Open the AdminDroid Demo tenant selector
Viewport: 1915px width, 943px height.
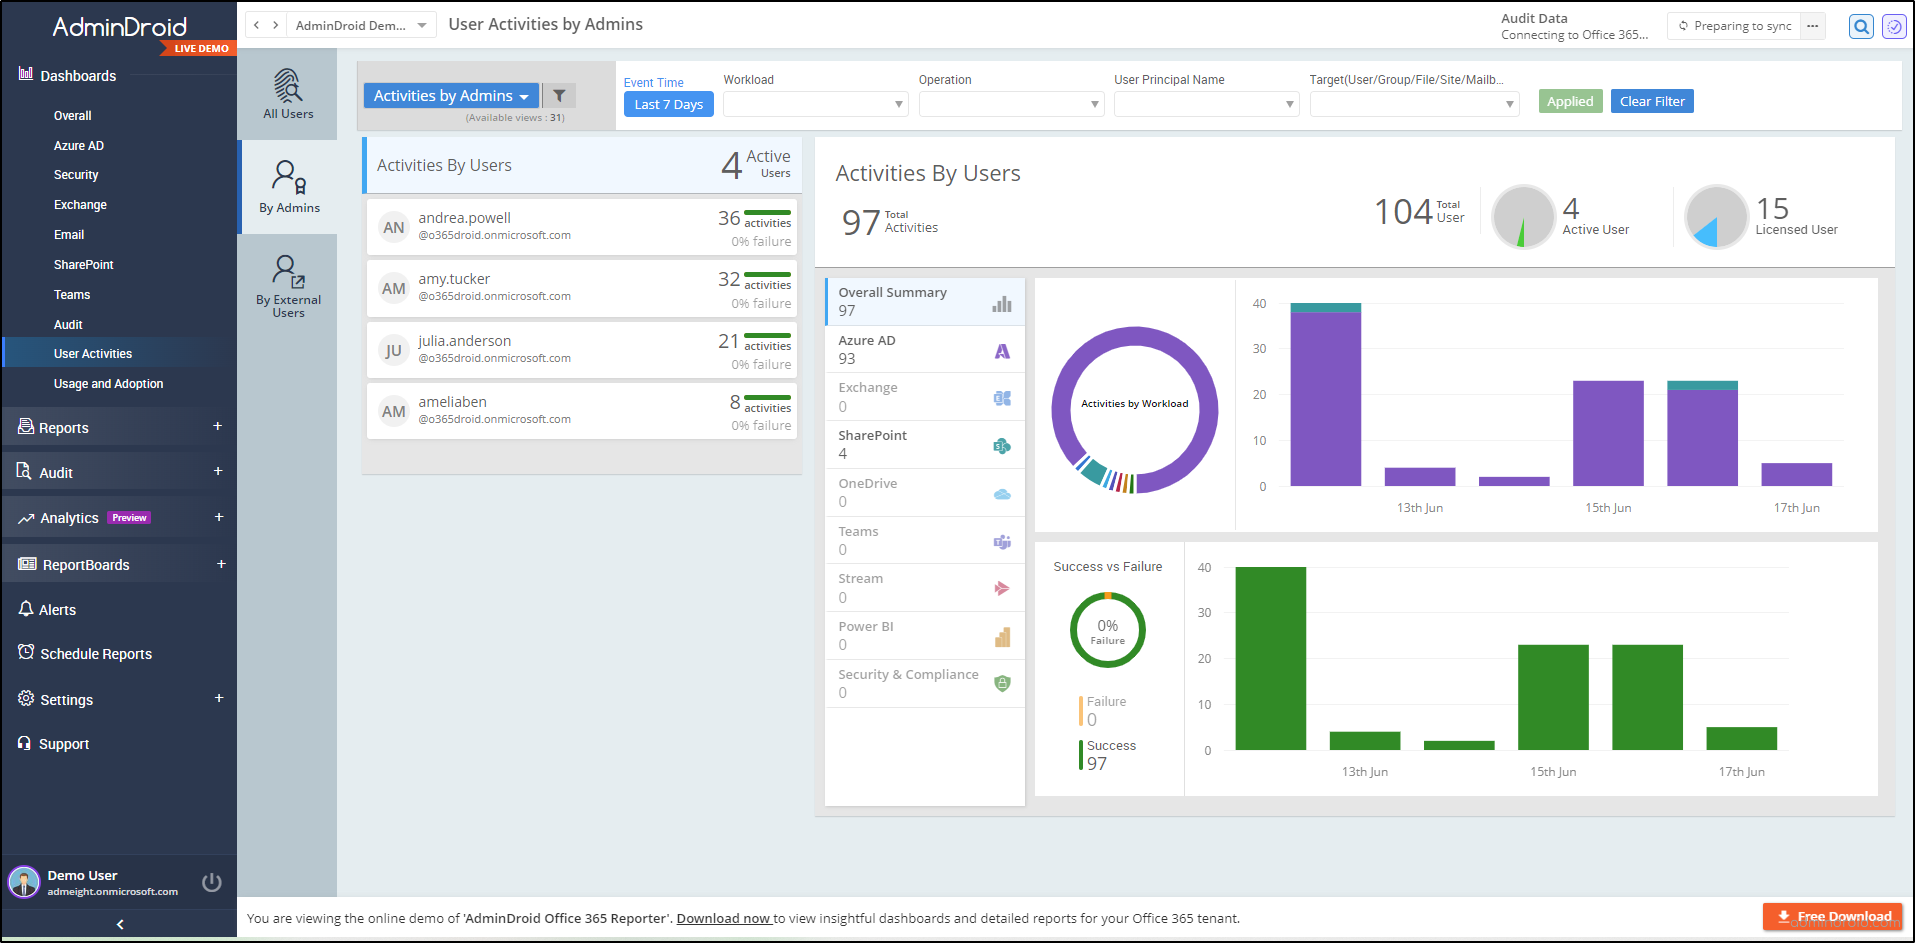coord(362,23)
